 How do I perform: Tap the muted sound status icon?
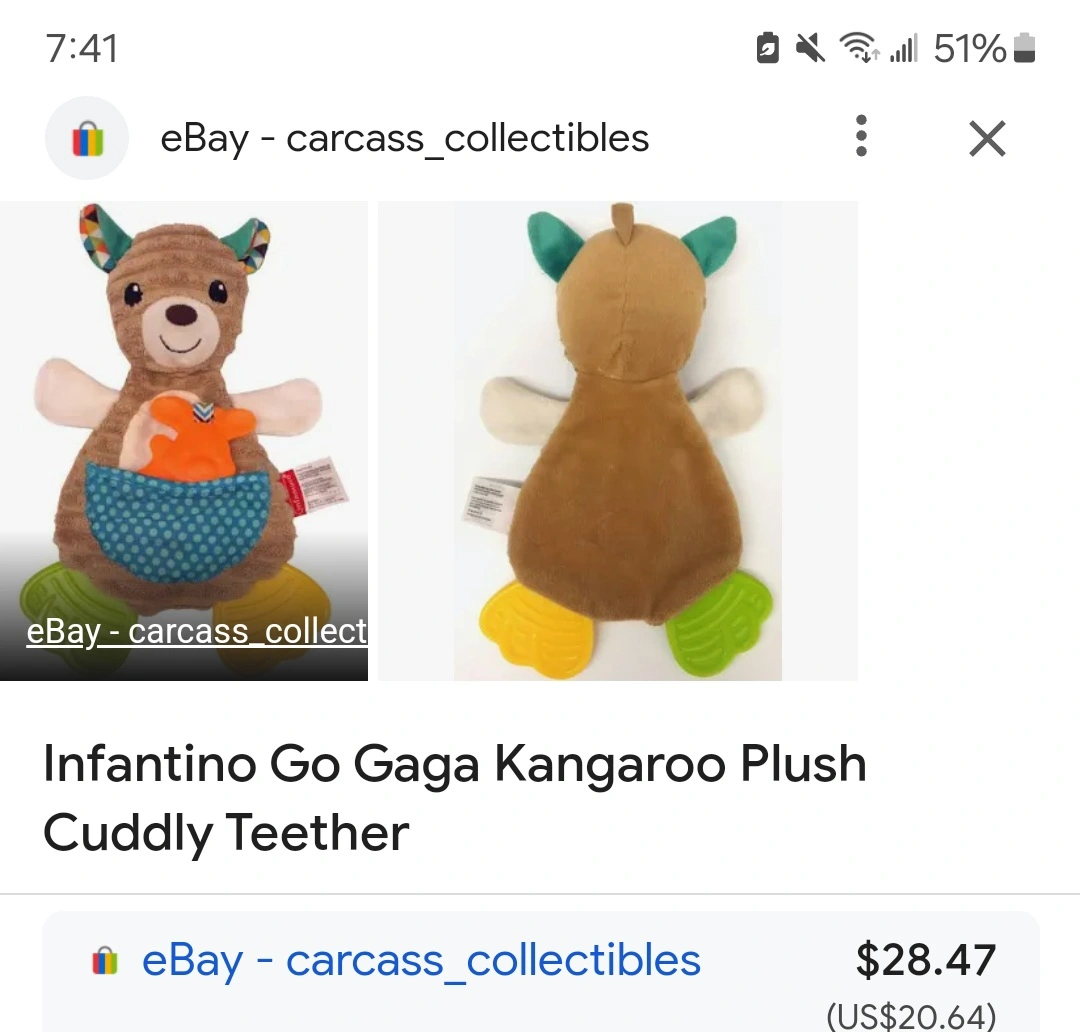coord(810,47)
